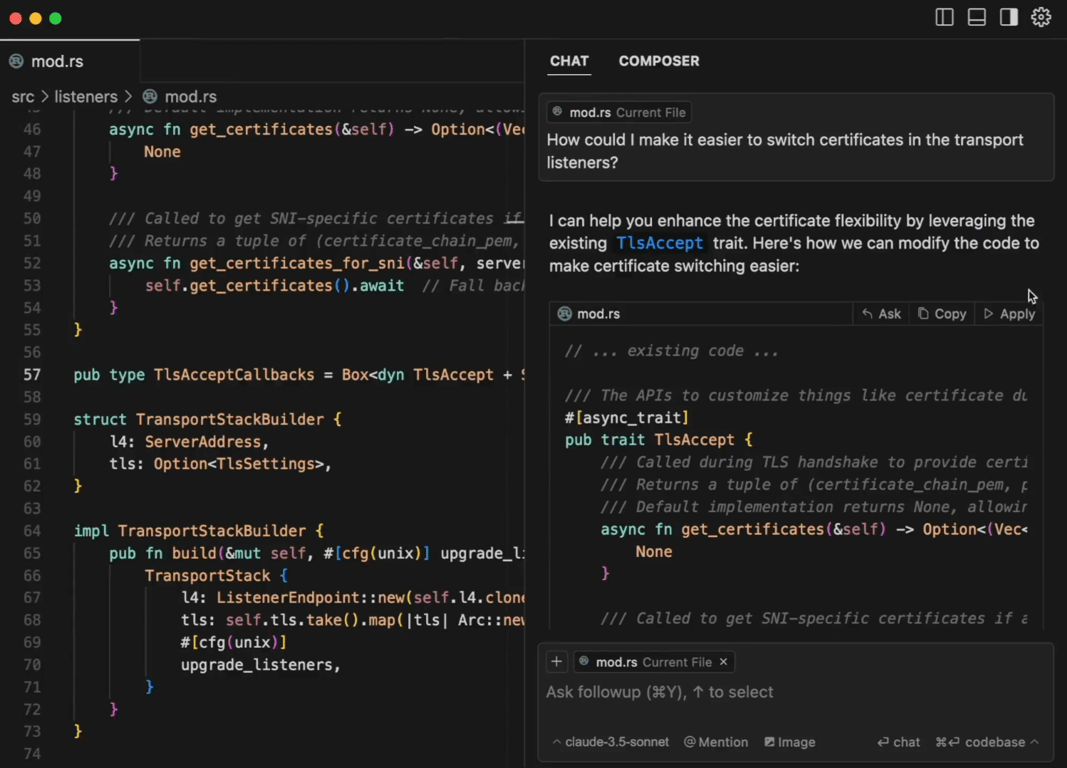Remove the mod.rs Current File context chip
This screenshot has width=1067, height=768.
click(x=723, y=661)
